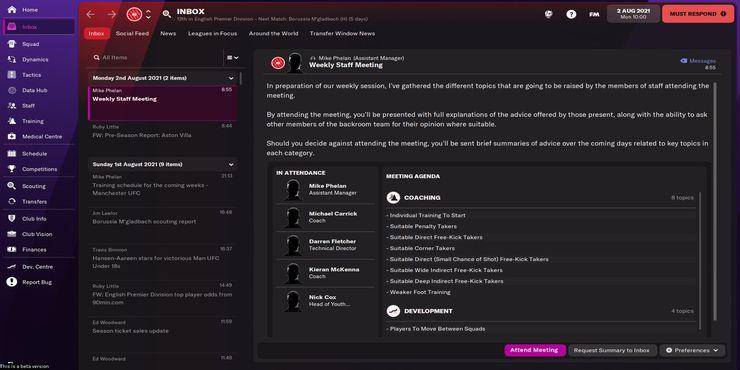
Task: Click the help question mark icon
Action: point(571,14)
